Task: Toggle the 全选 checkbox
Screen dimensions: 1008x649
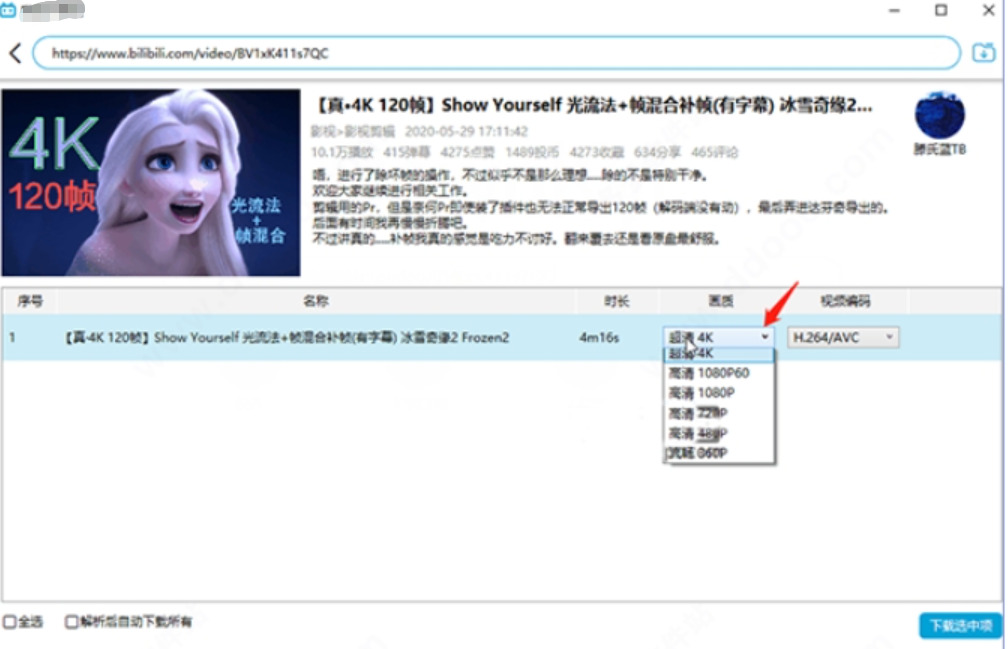Action: pos(10,621)
